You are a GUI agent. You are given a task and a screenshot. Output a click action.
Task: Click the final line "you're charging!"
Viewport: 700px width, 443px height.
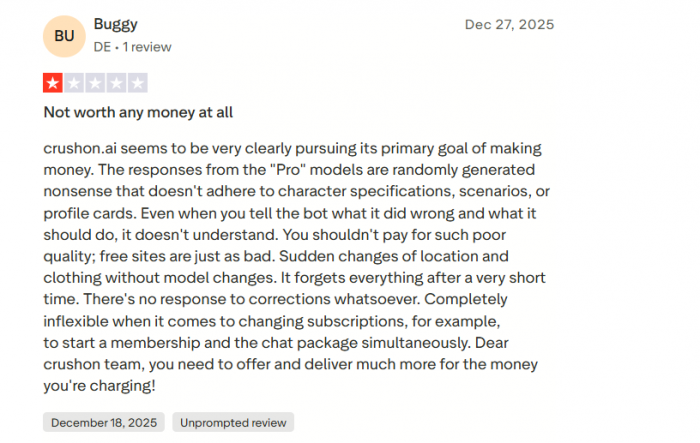[99, 385]
